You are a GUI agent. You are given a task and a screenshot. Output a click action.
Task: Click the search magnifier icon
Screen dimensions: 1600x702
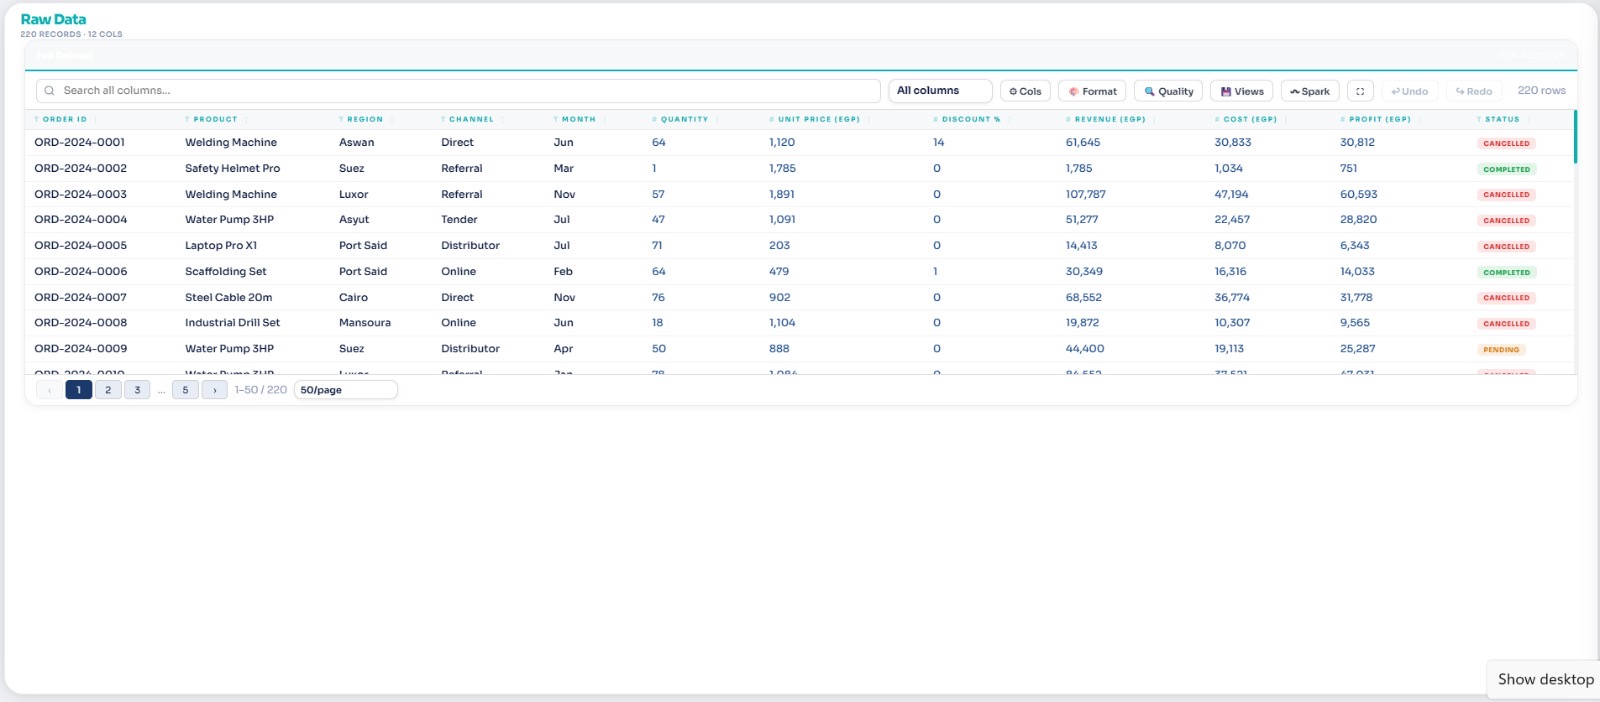[x=49, y=91]
